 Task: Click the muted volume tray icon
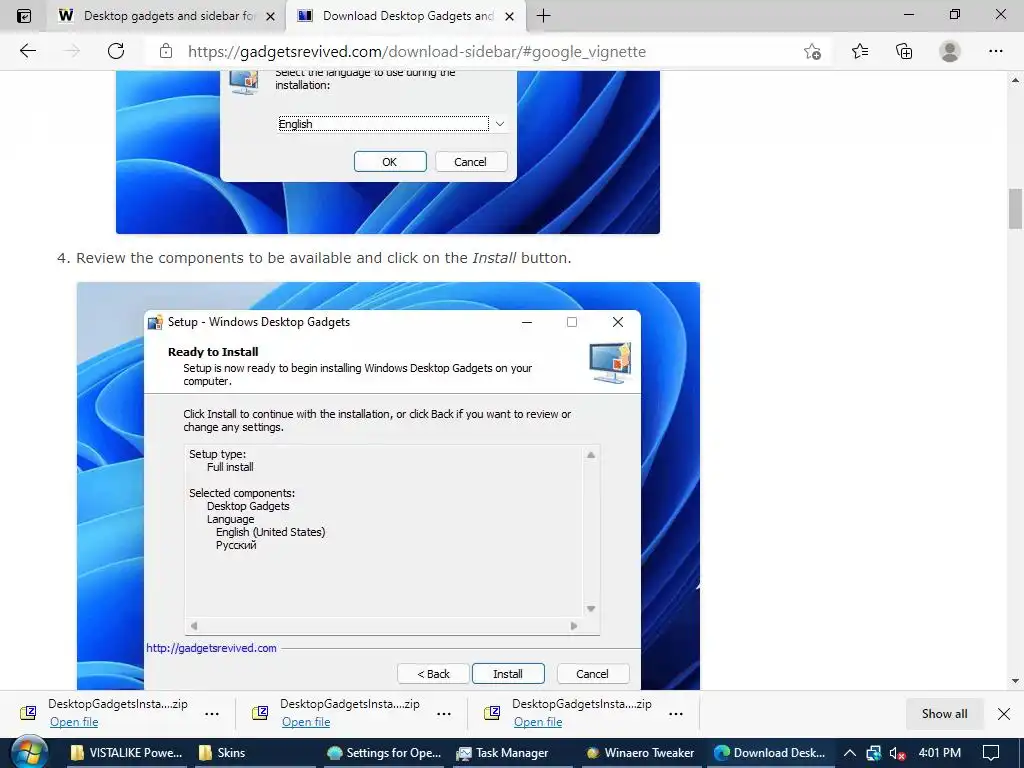tap(897, 753)
